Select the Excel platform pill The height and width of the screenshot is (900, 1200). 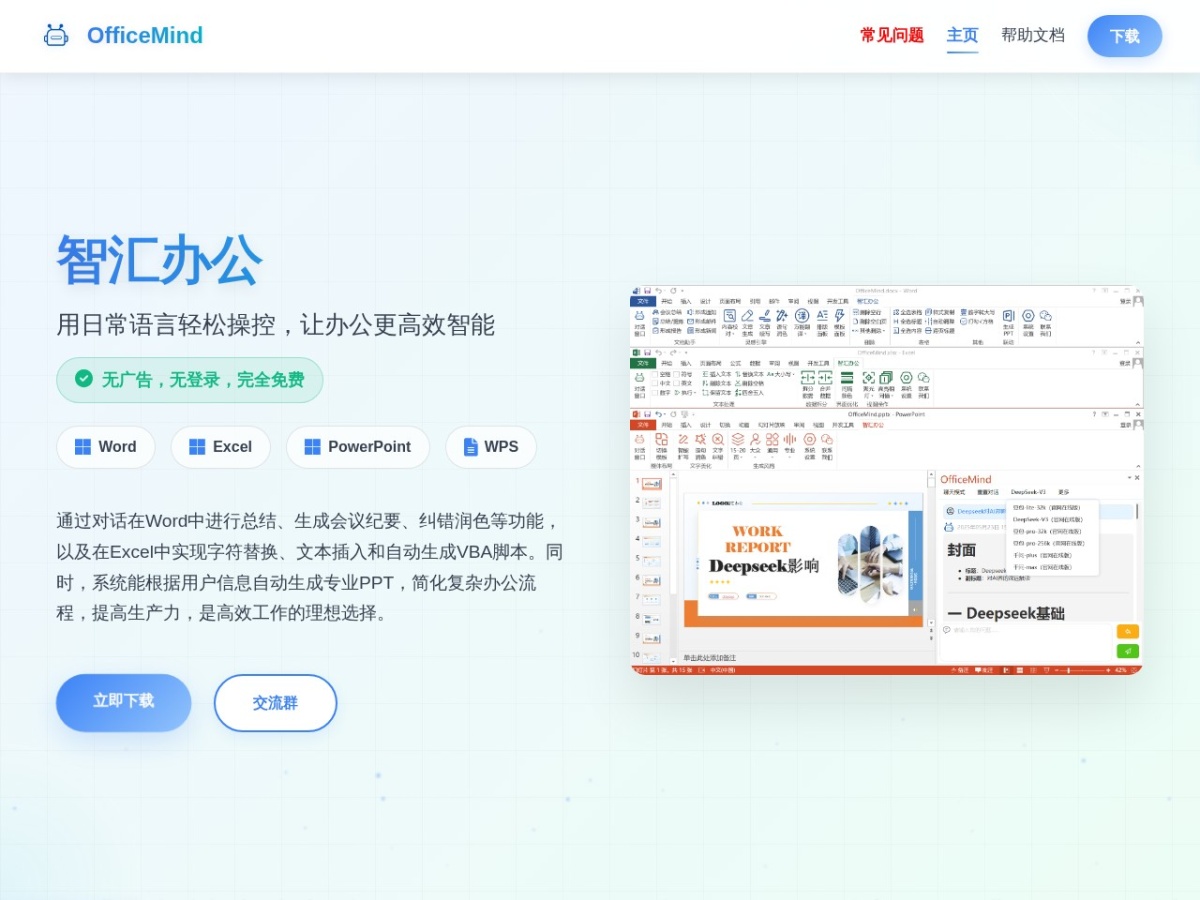click(x=221, y=447)
